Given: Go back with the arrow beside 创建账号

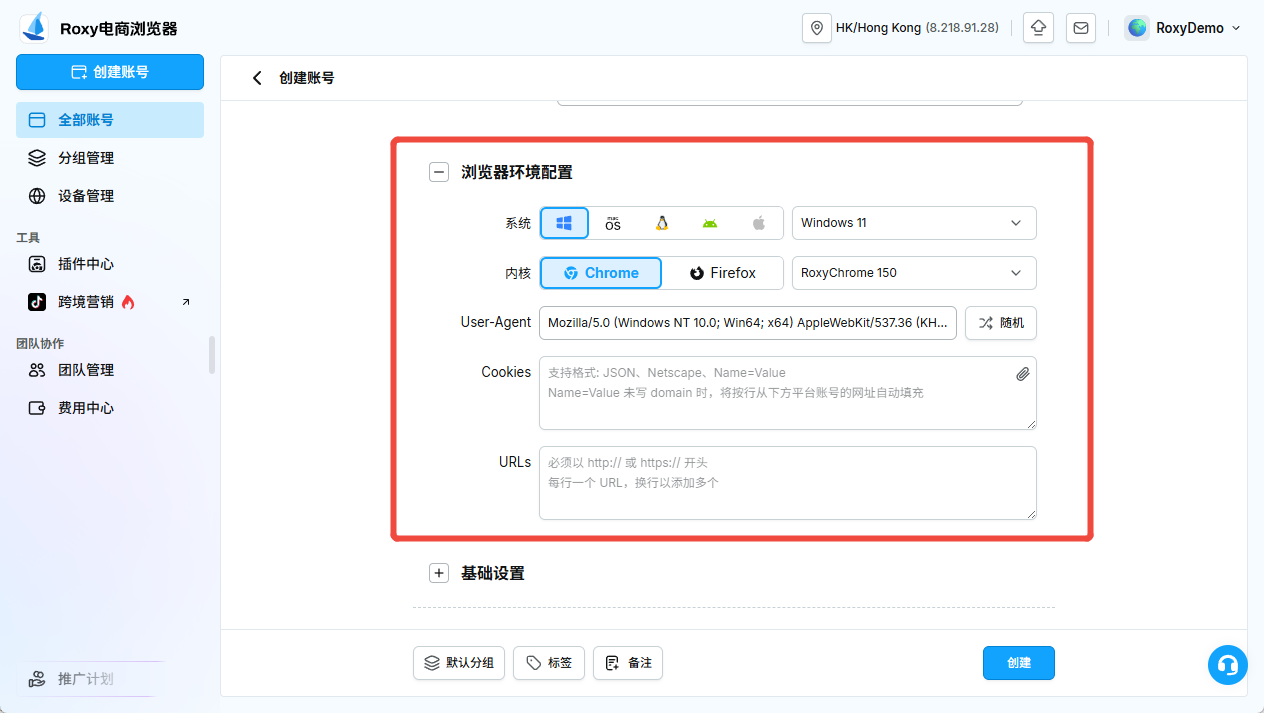Looking at the screenshot, I should (258, 78).
